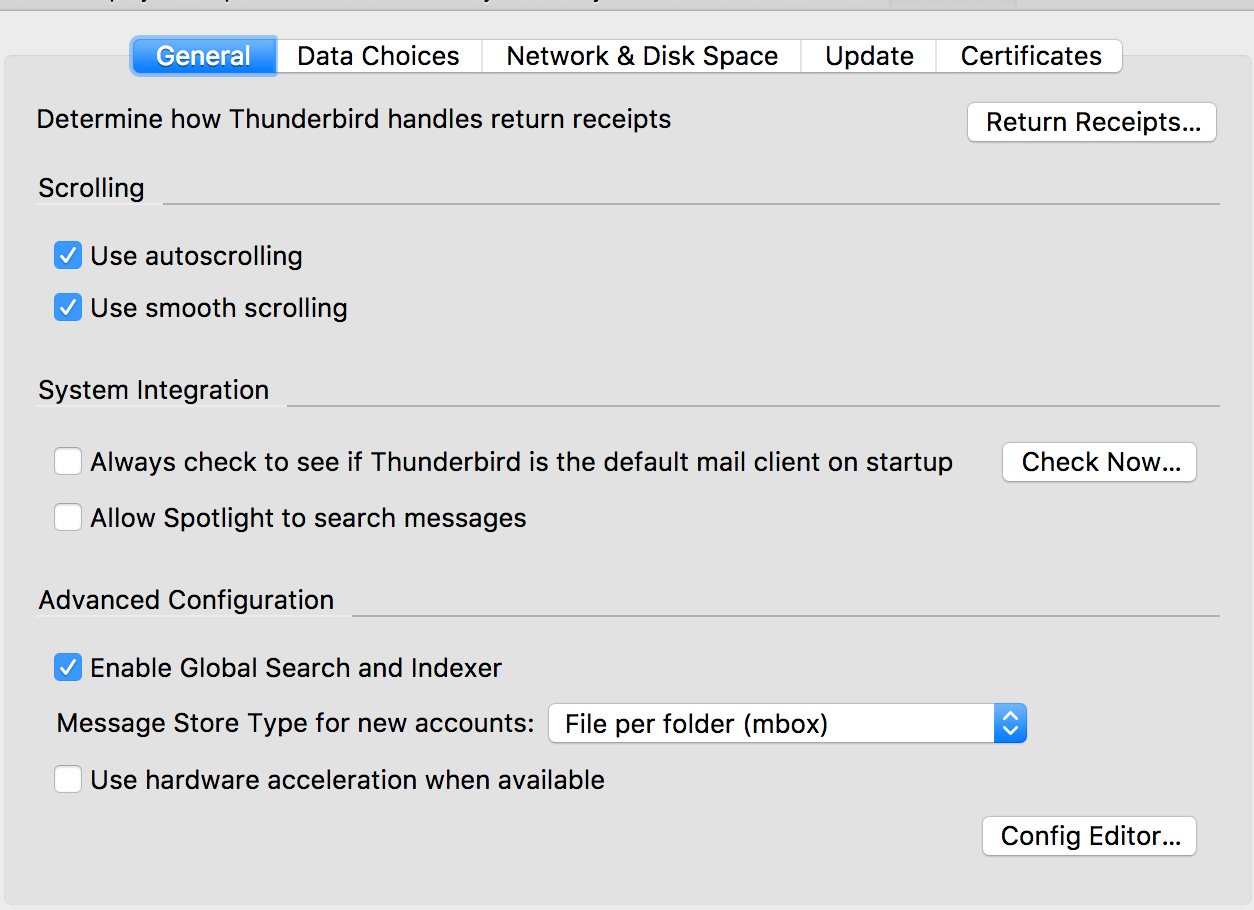
Task: Click the Return Receipts button
Action: [x=1092, y=122]
